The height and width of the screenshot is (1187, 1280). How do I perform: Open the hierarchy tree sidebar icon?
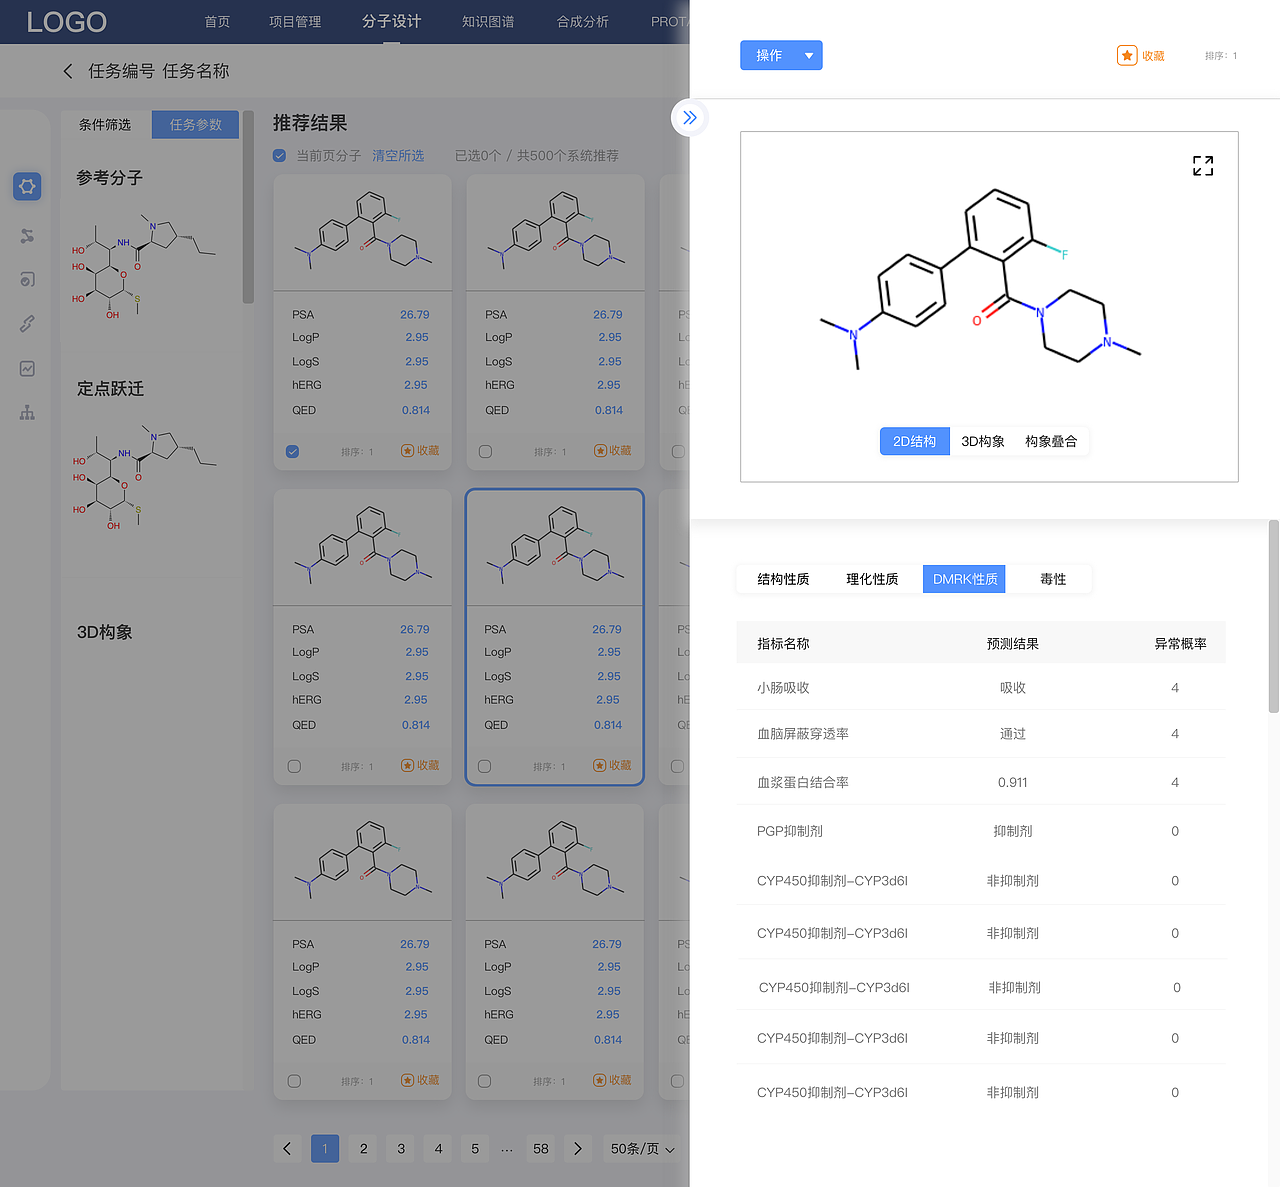(x=27, y=413)
